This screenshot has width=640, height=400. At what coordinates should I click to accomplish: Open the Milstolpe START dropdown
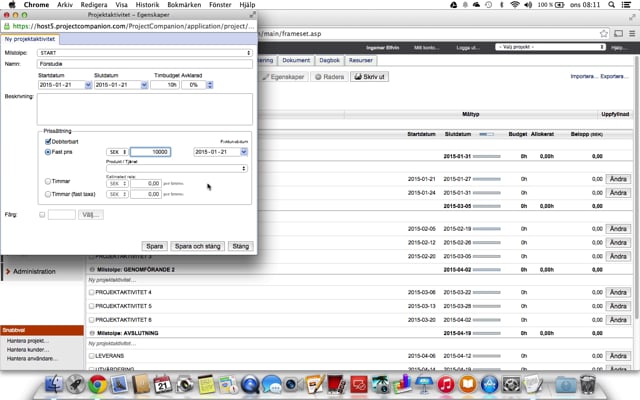[x=144, y=53]
